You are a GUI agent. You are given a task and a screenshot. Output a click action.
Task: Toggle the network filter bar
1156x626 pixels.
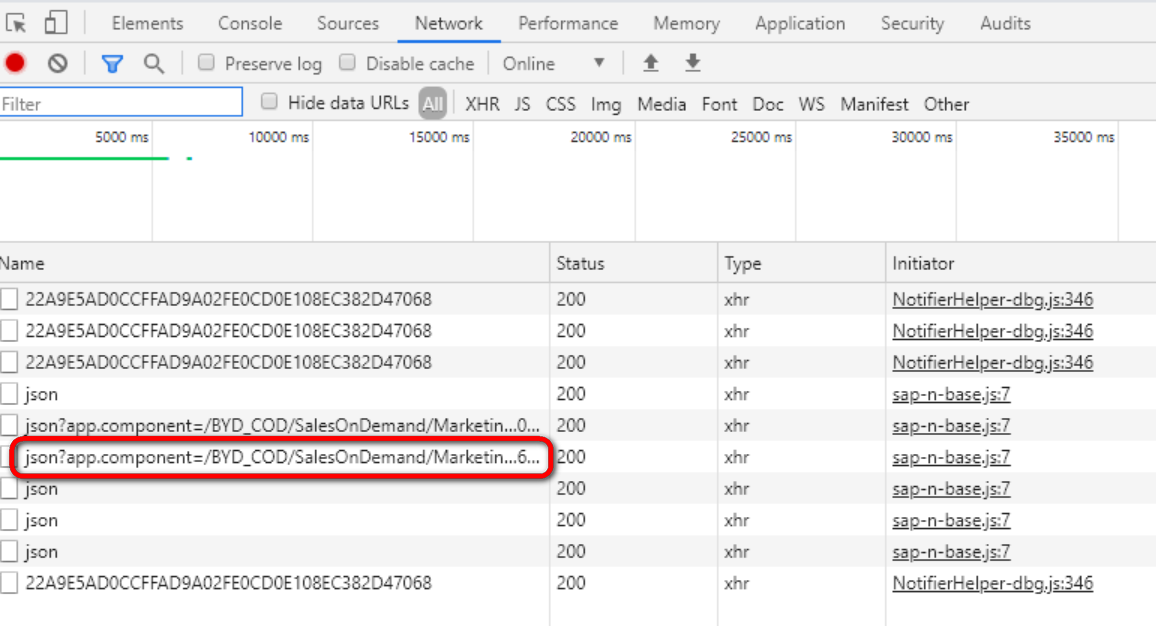coord(111,63)
